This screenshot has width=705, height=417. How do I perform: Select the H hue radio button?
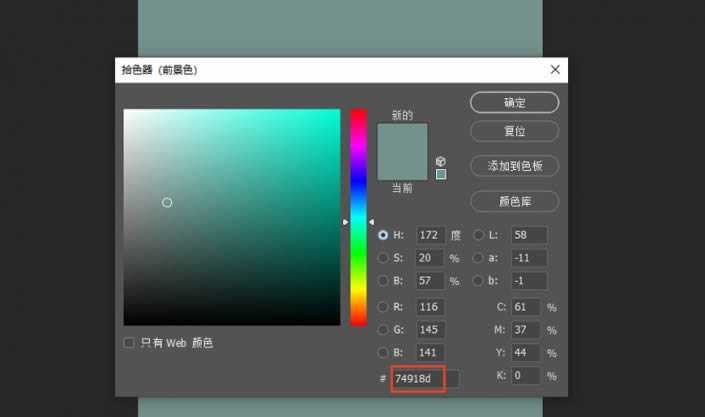(383, 235)
